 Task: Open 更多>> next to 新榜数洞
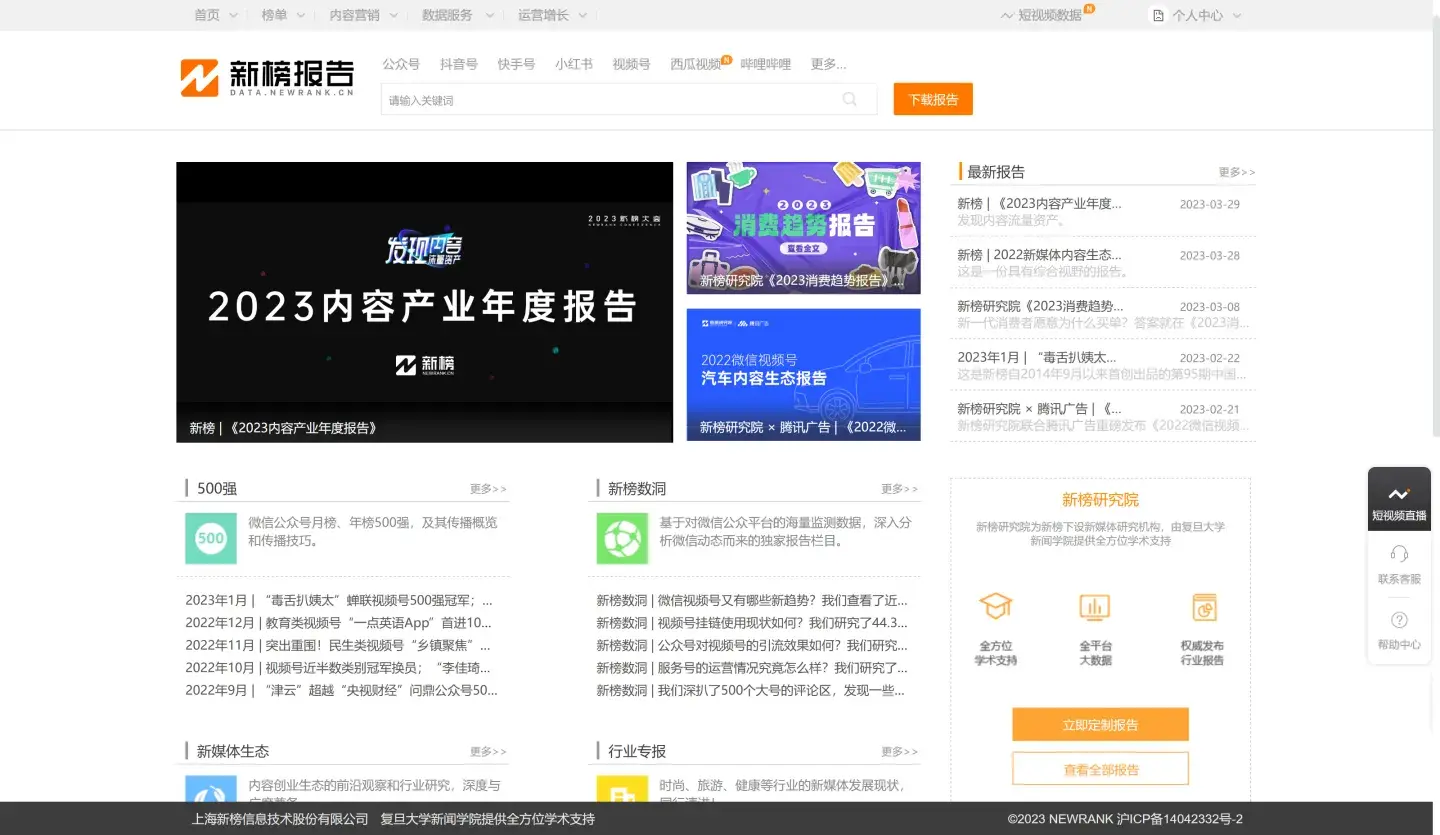pyautogui.click(x=900, y=489)
